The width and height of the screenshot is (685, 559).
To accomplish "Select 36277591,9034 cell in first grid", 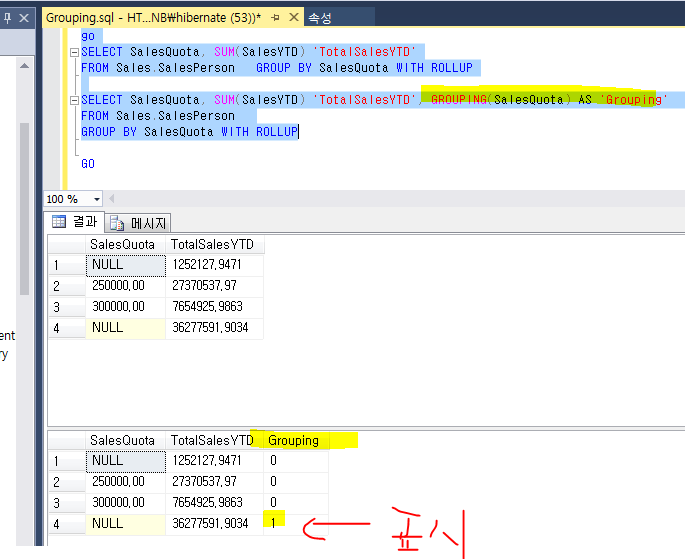I will pyautogui.click(x=214, y=328).
